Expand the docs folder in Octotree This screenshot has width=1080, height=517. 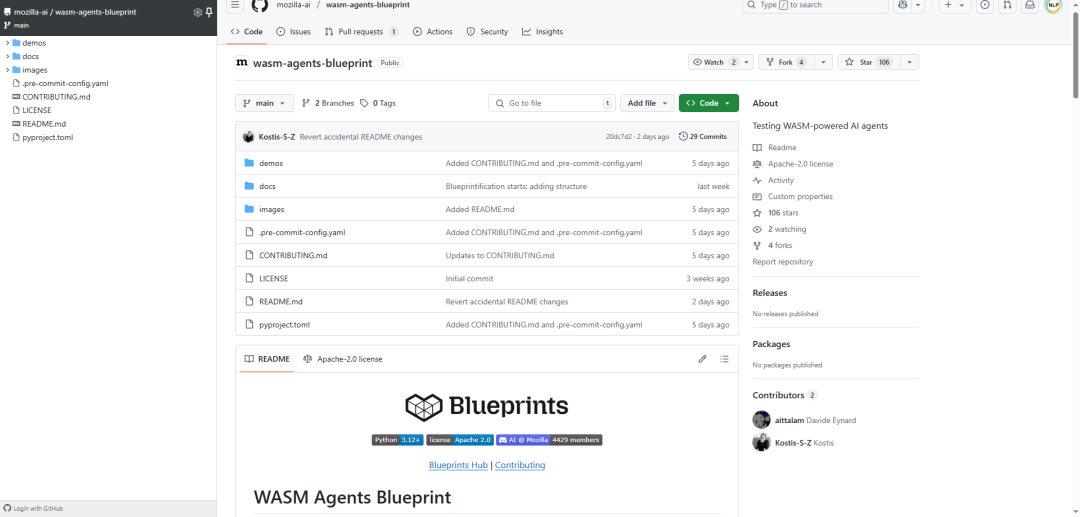point(8,56)
